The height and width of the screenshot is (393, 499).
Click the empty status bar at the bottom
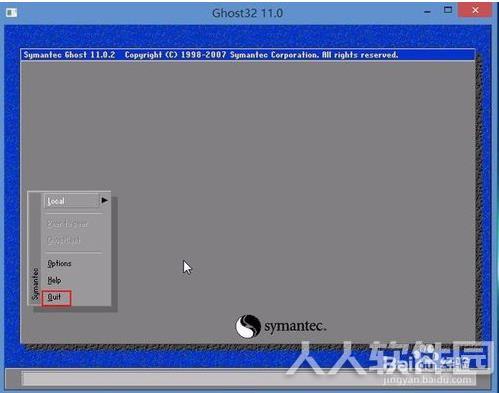coord(248,378)
